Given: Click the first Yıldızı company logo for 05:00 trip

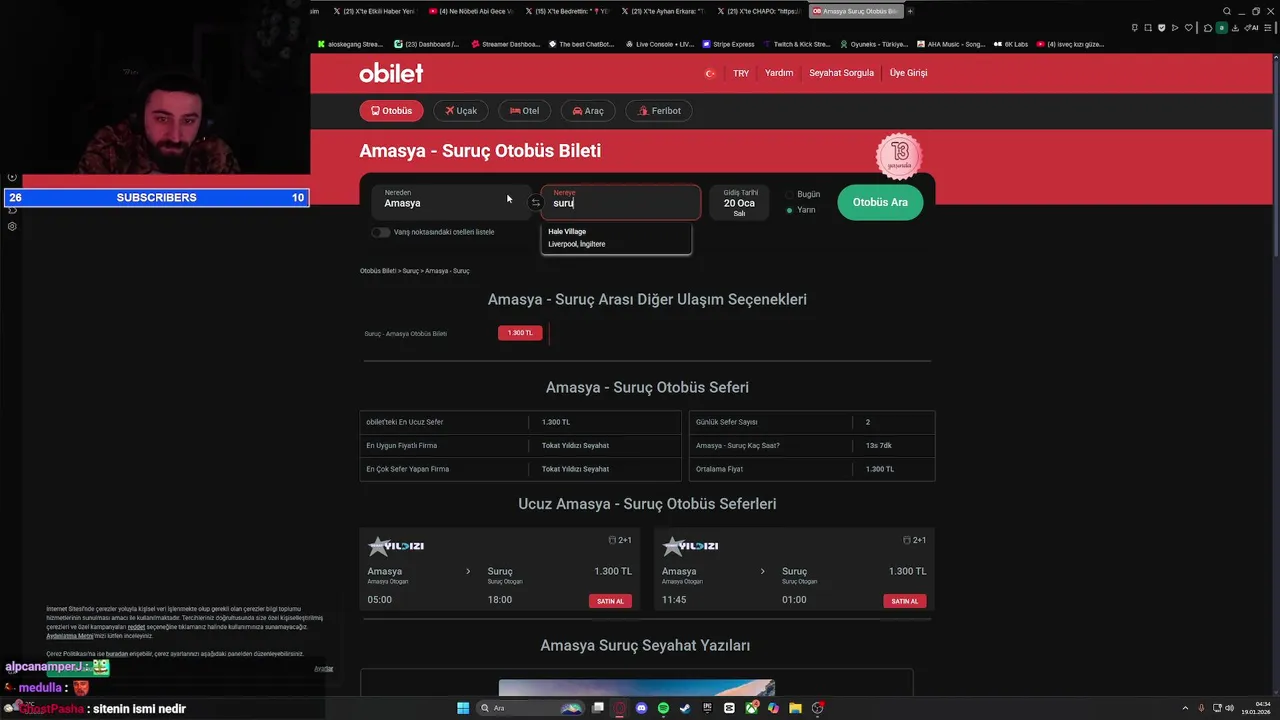Looking at the screenshot, I should click(x=396, y=546).
